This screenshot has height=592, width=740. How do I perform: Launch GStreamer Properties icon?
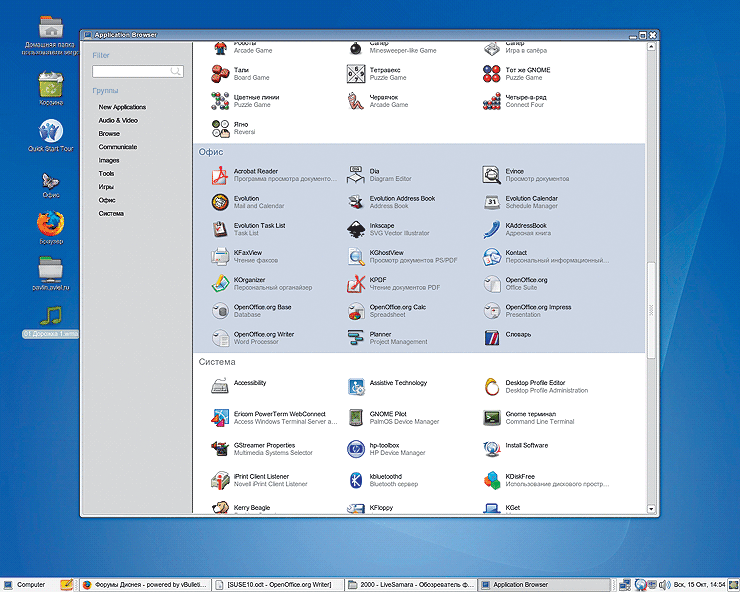pyautogui.click(x=219, y=449)
